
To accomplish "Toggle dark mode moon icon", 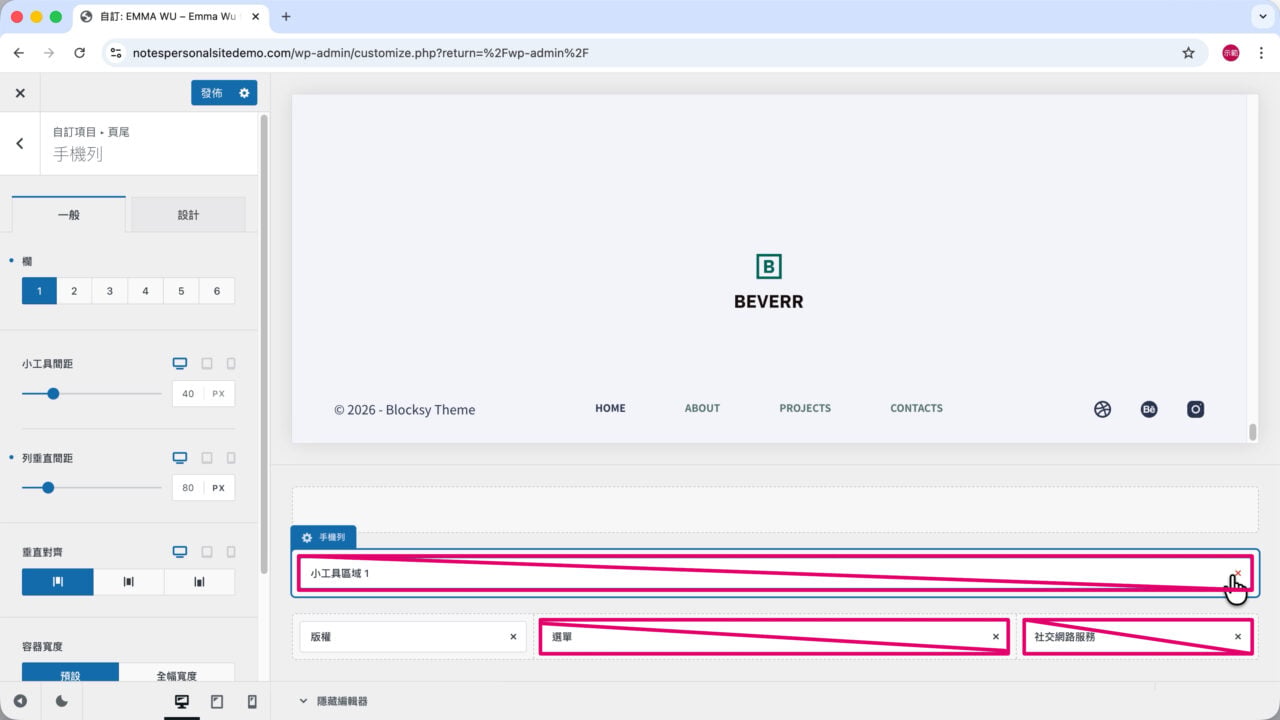I will pyautogui.click(x=62, y=702).
